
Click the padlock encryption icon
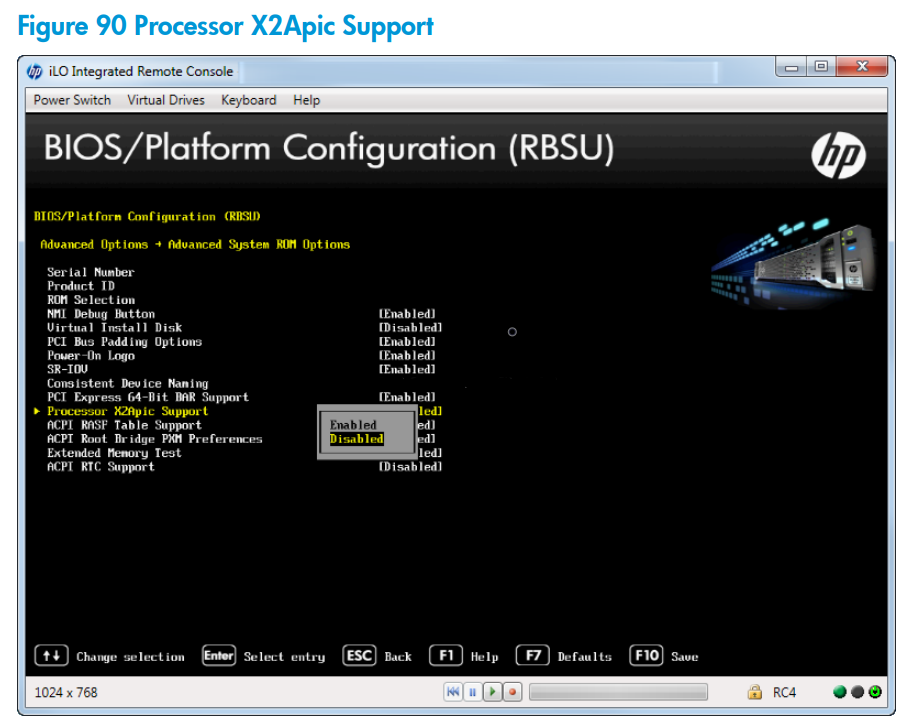tap(754, 692)
